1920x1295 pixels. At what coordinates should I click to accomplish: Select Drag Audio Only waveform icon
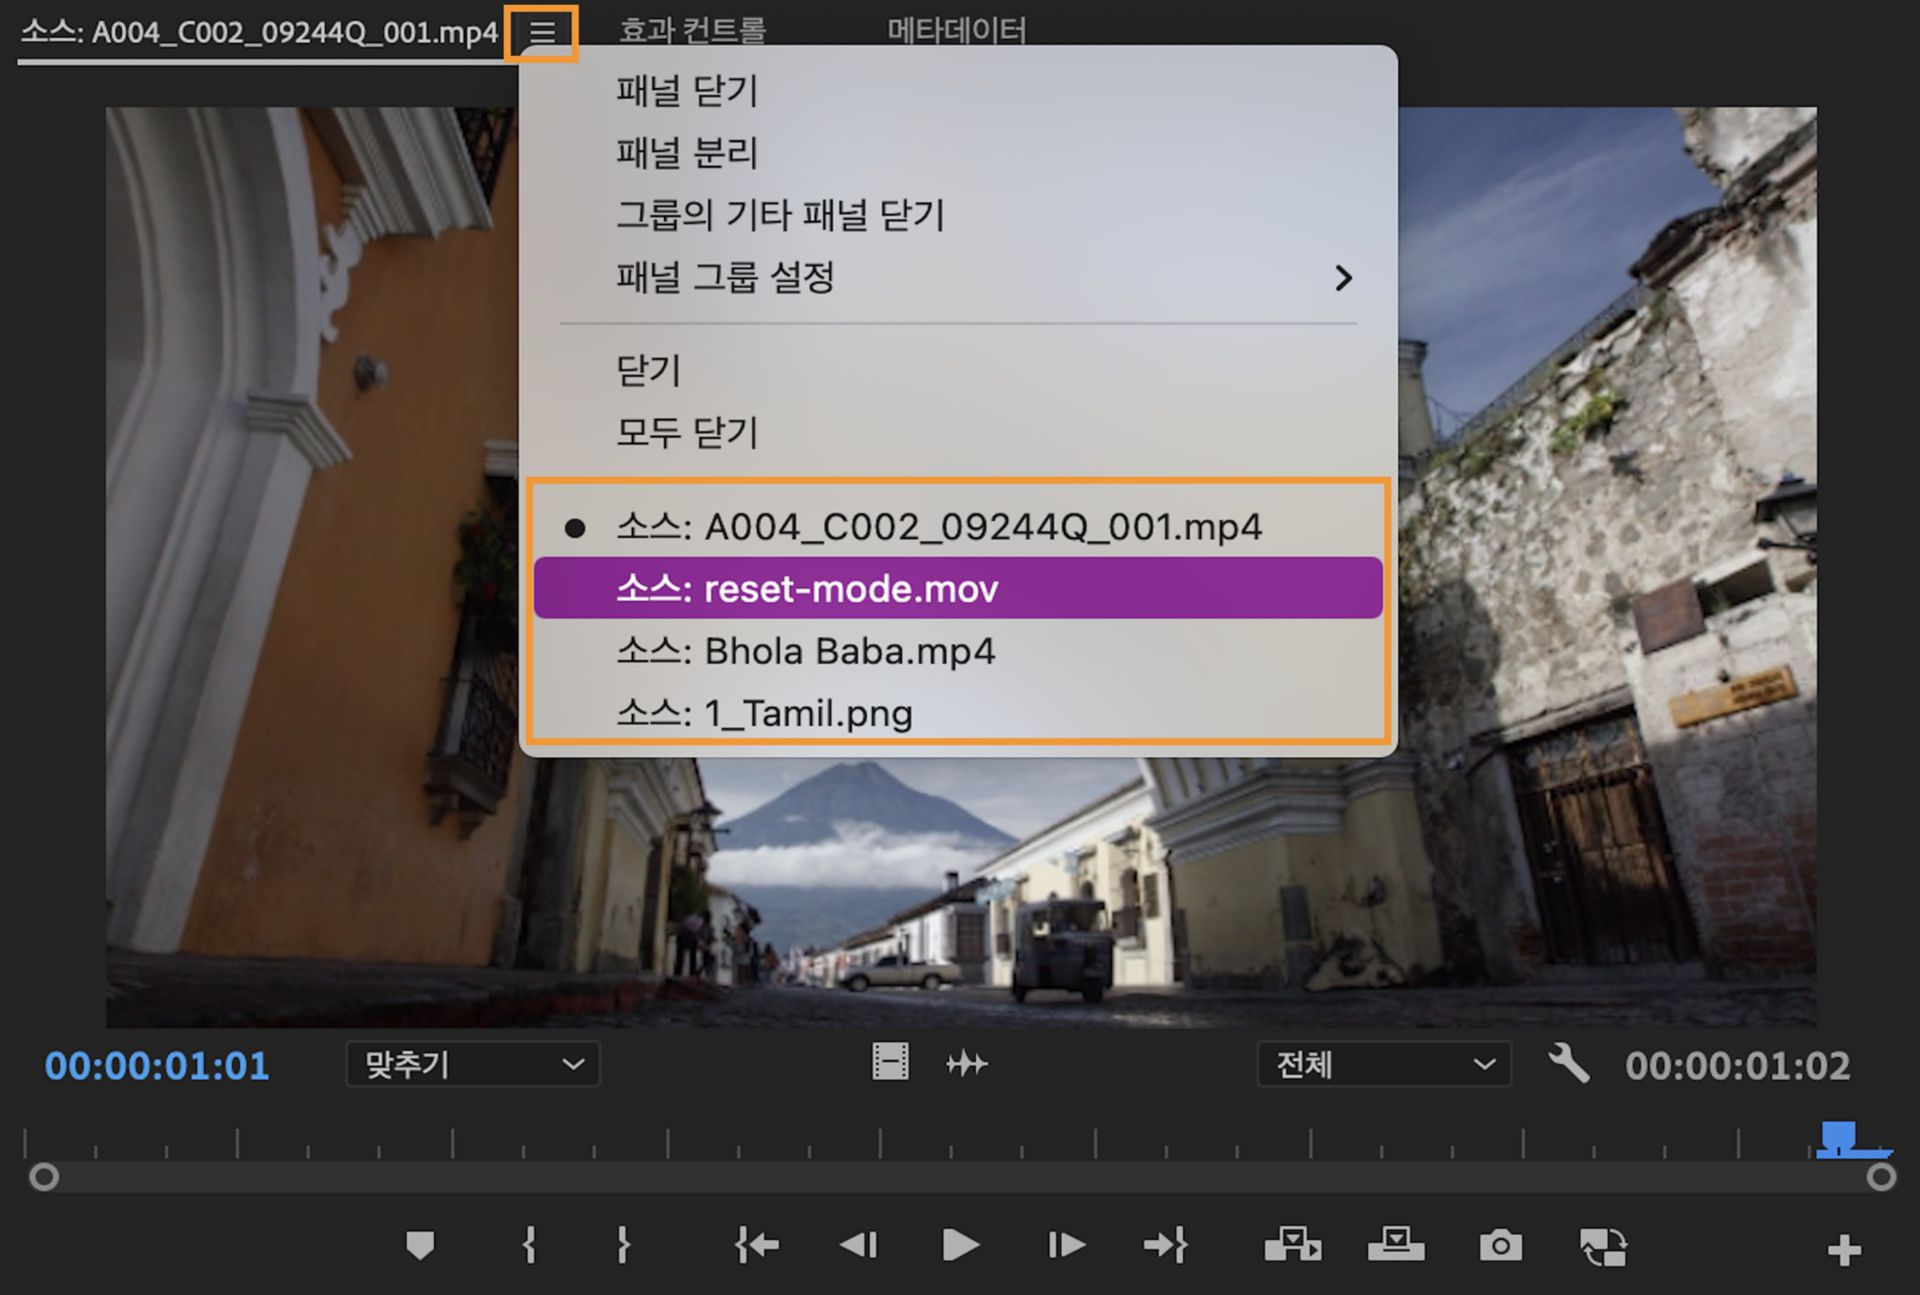click(x=966, y=1064)
